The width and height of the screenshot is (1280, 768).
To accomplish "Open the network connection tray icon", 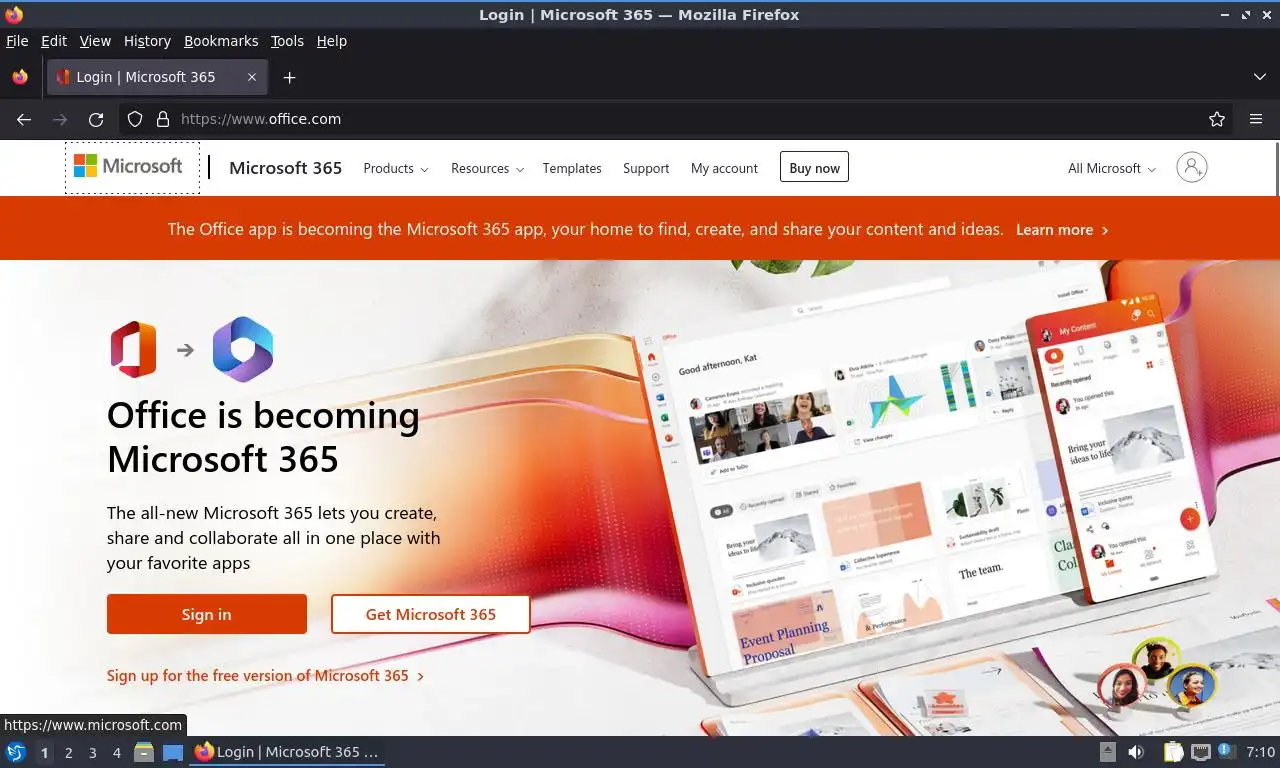I will 1201,752.
